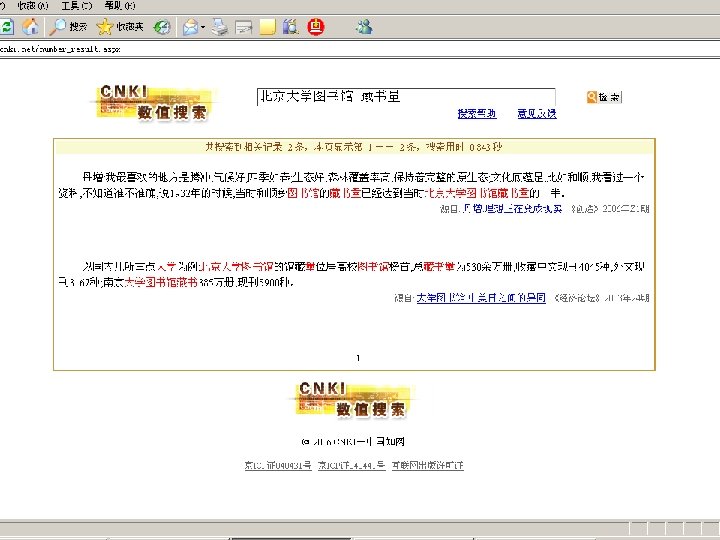This screenshot has height=540, width=720.
Task: Open the Help (帮助) menu
Action: tap(119, 6)
